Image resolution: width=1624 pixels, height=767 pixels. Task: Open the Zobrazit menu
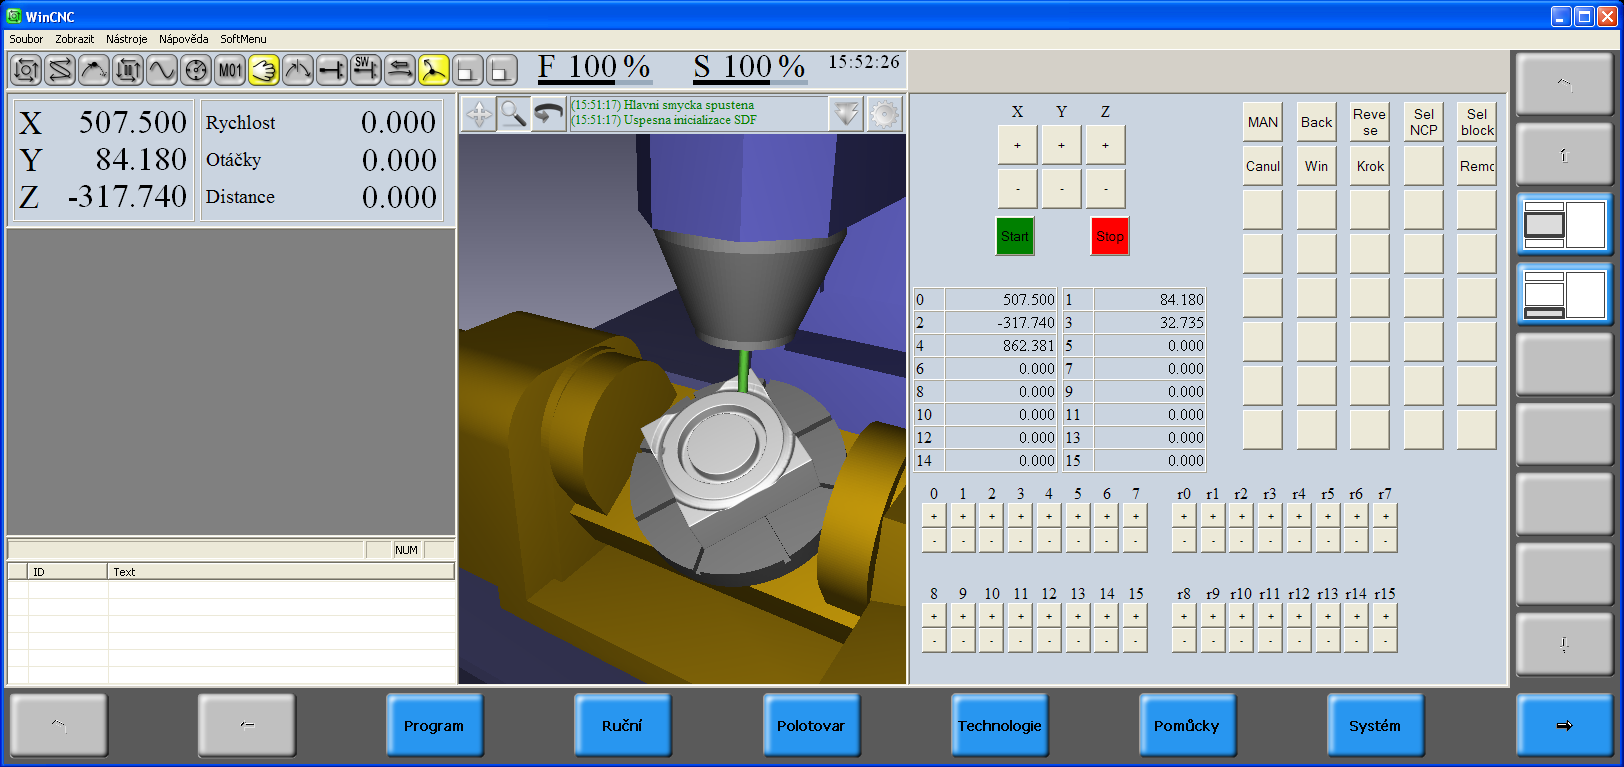click(x=75, y=39)
